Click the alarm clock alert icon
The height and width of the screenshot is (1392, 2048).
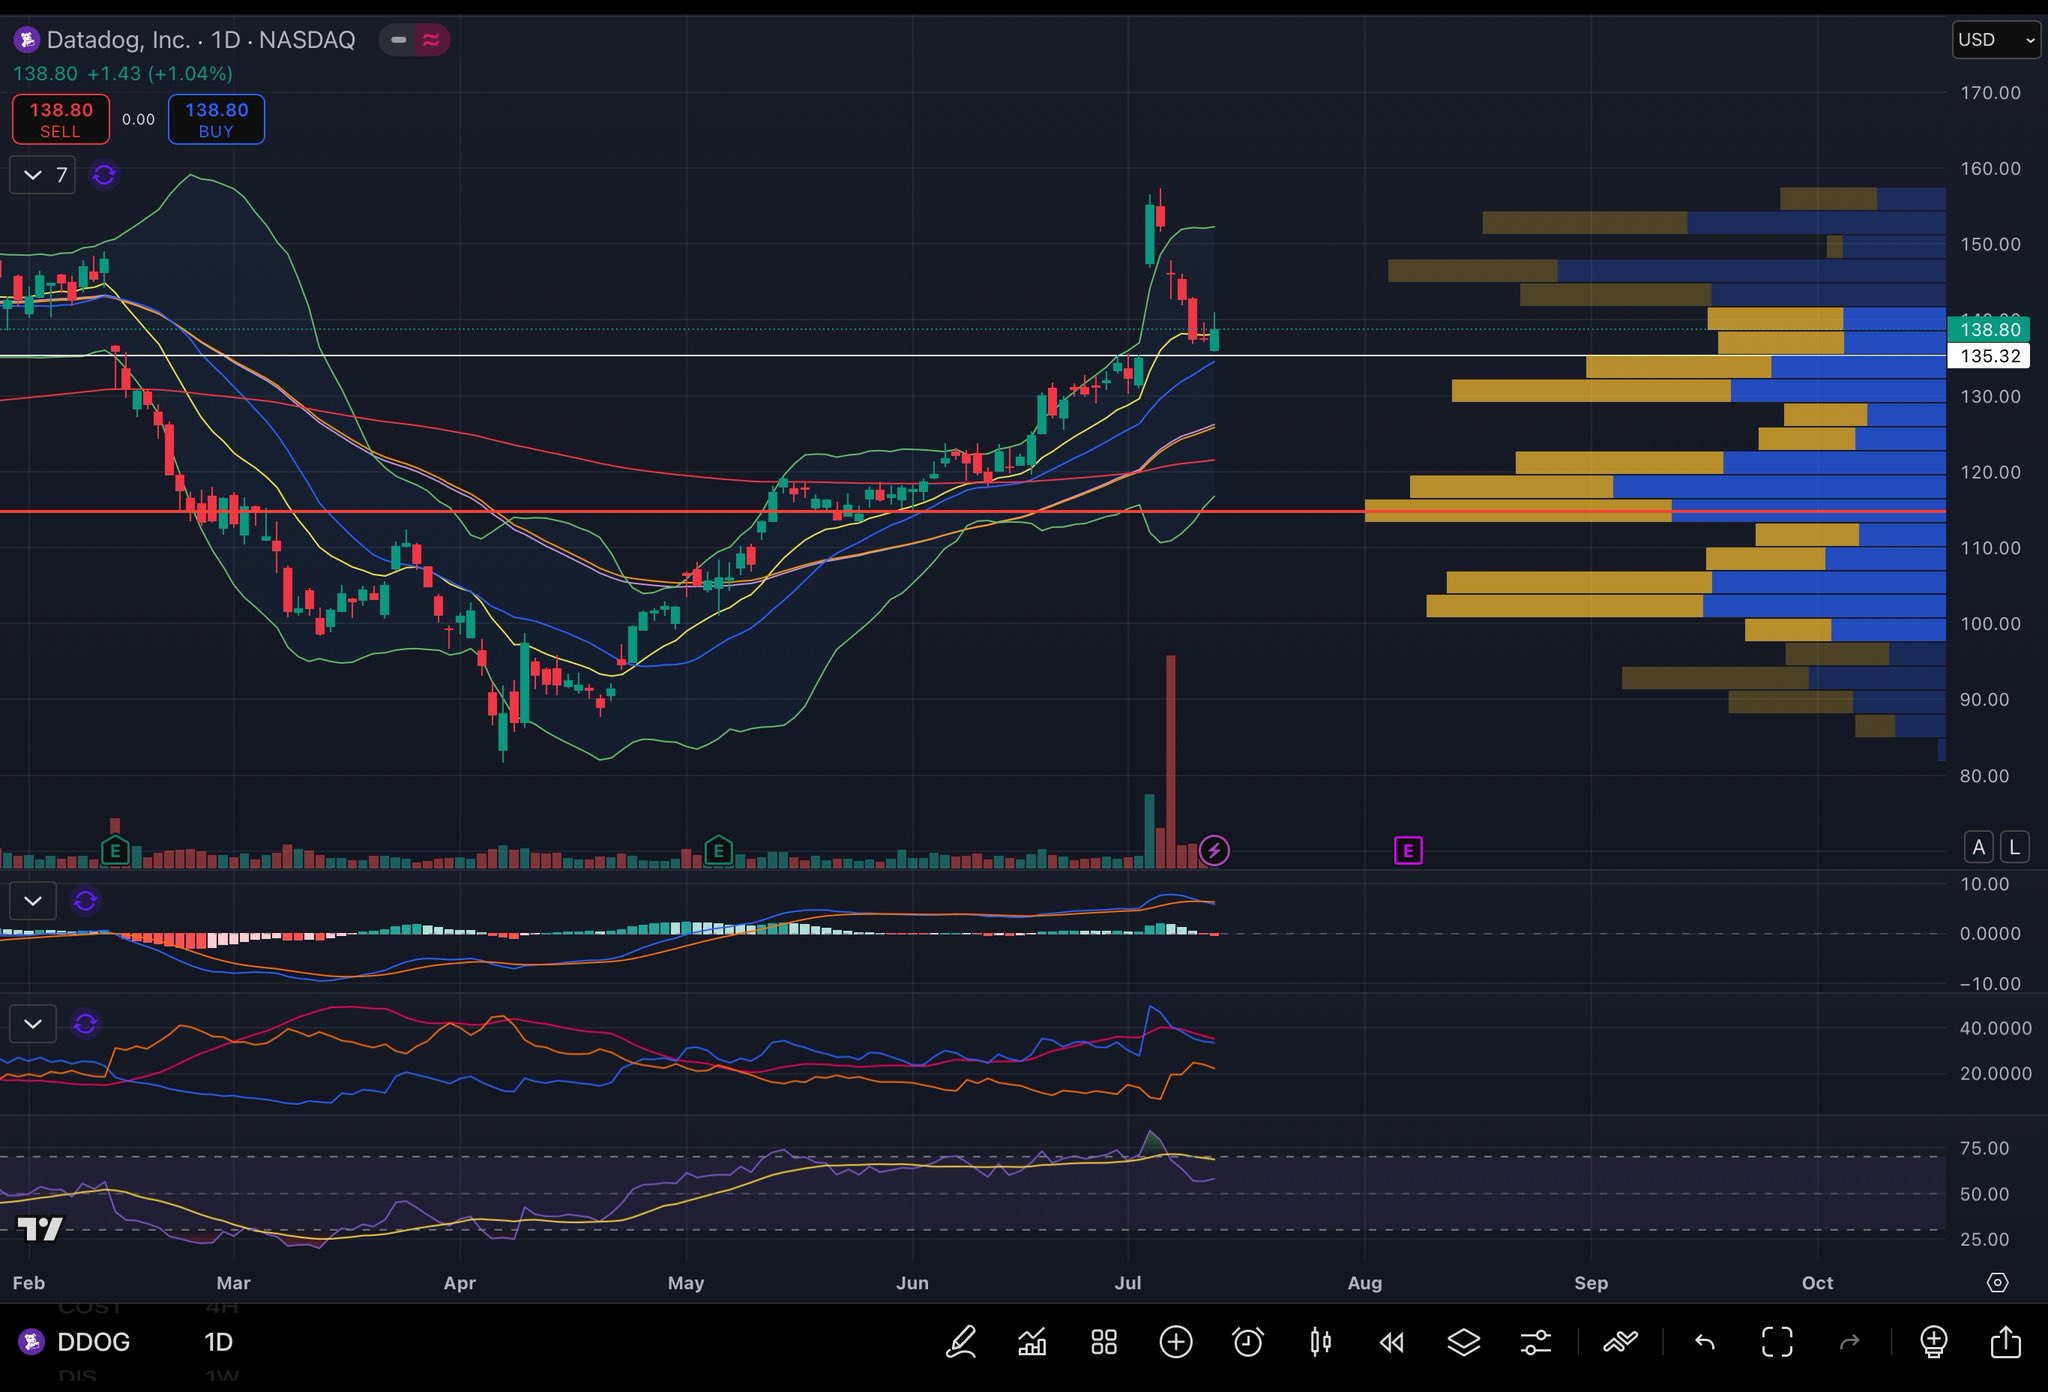pos(1247,1341)
